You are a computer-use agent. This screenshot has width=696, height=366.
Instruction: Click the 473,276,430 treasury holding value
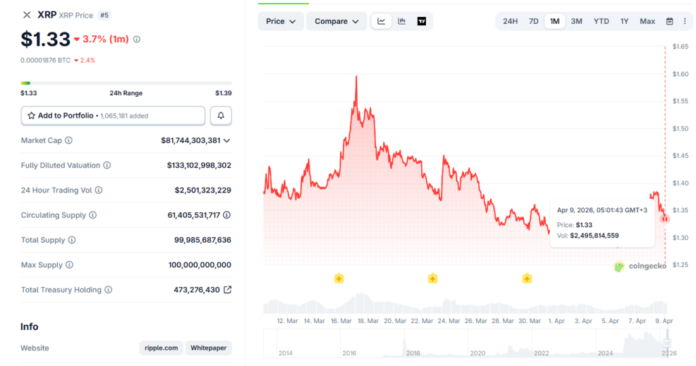pyautogui.click(x=197, y=290)
